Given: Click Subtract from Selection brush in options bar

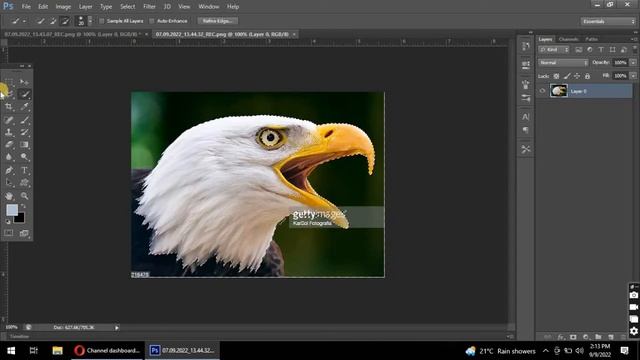Looking at the screenshot, I should 65,21.
